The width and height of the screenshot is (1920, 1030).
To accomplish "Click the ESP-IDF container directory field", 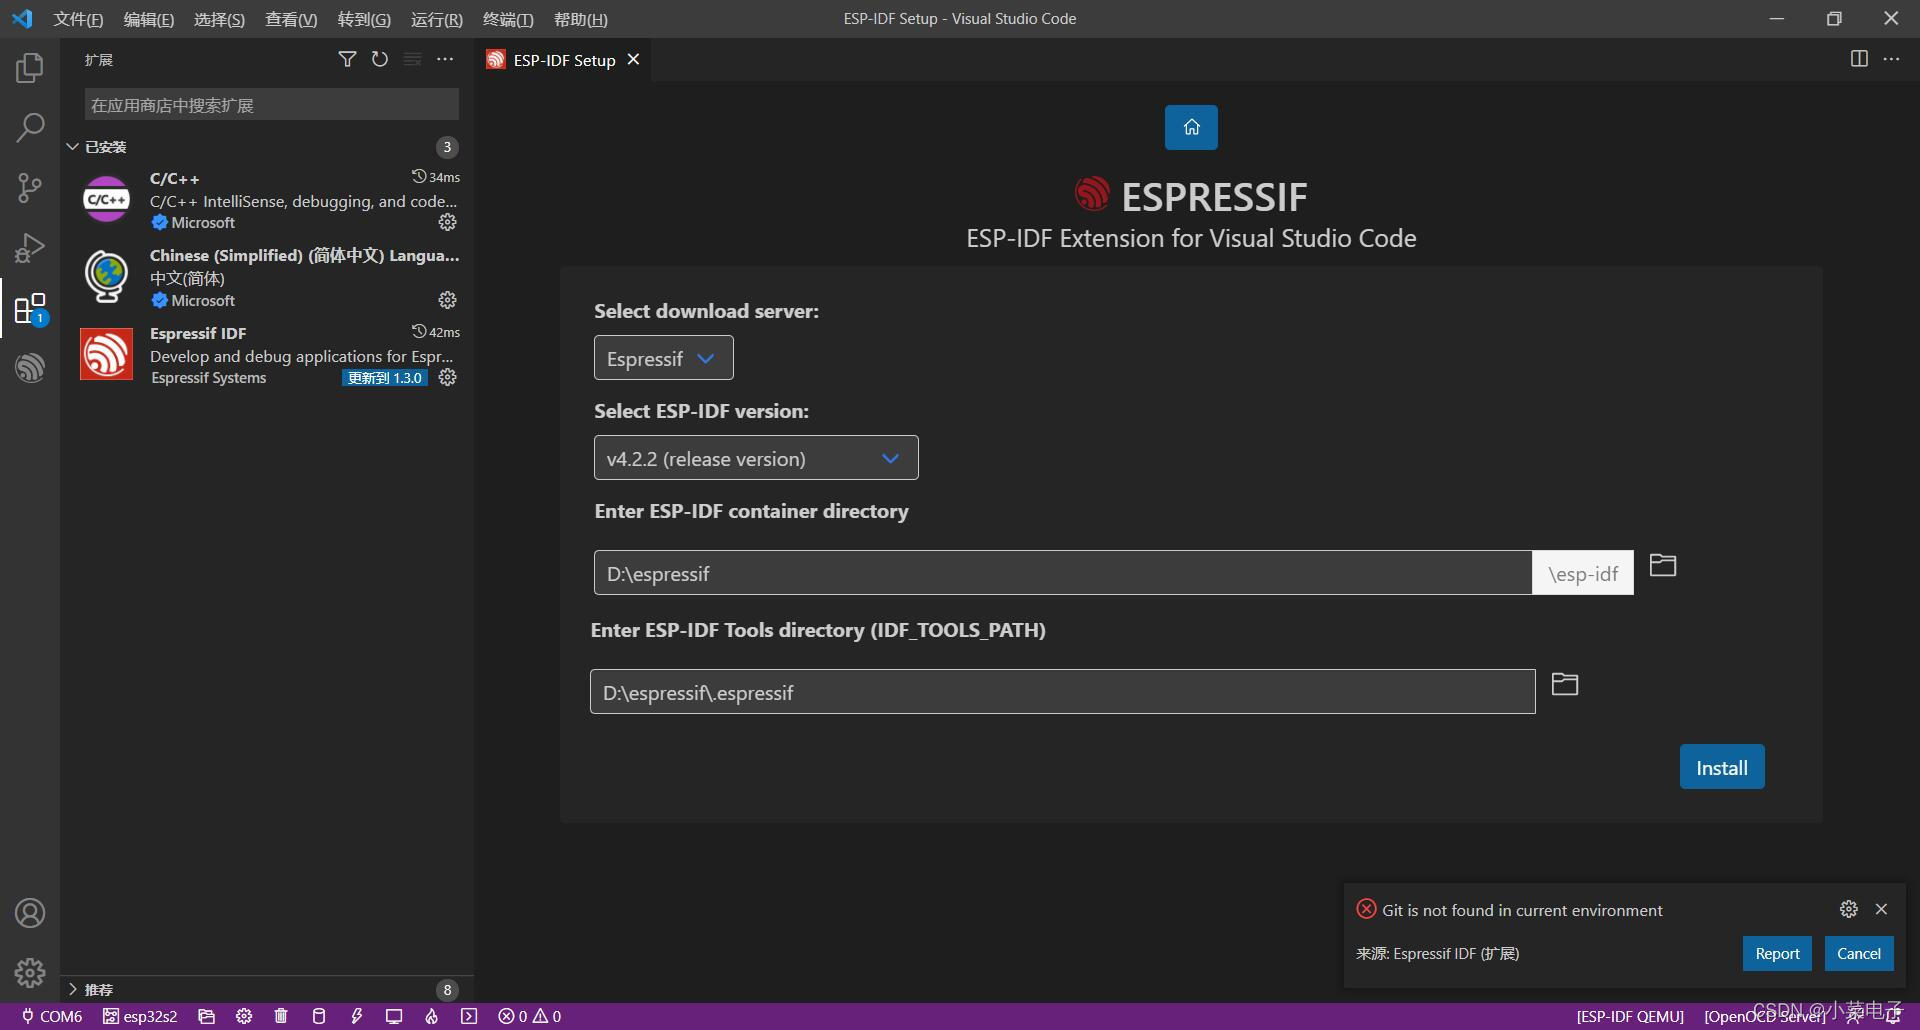I will tap(1063, 573).
